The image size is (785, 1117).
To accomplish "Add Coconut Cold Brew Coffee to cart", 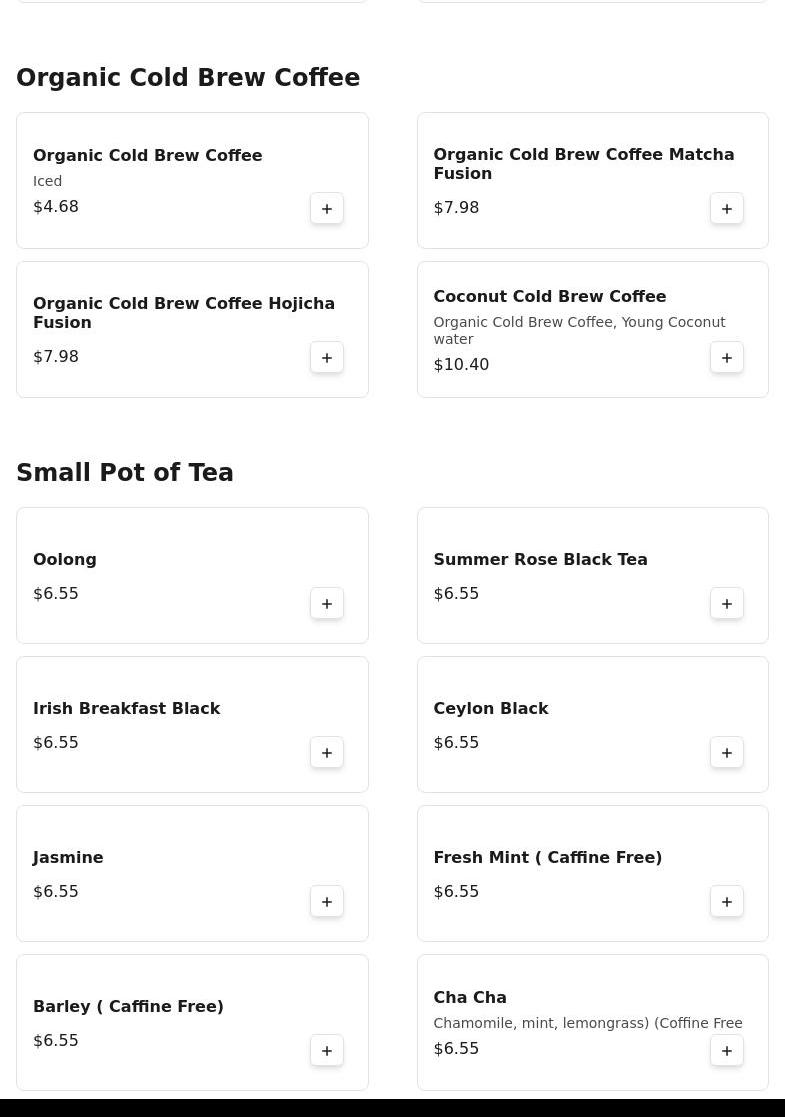I will point(727,357).
